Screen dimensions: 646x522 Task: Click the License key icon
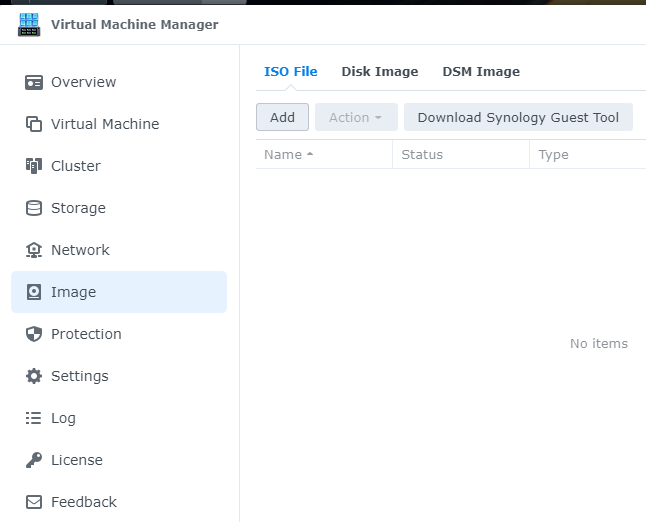[x=34, y=460]
